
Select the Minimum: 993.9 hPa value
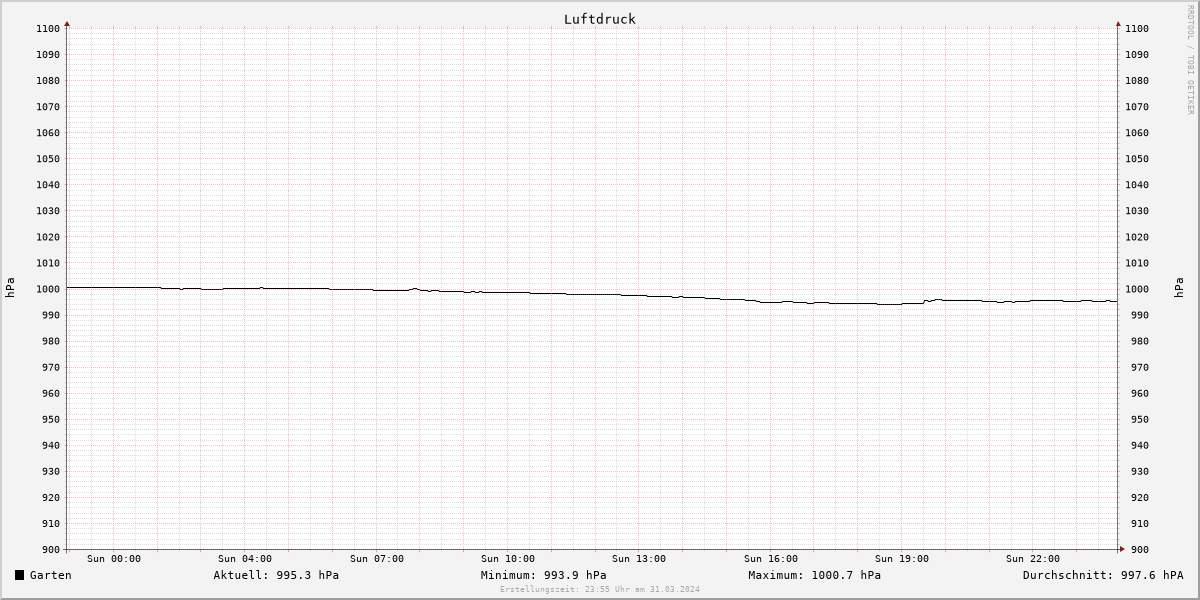click(x=543, y=575)
